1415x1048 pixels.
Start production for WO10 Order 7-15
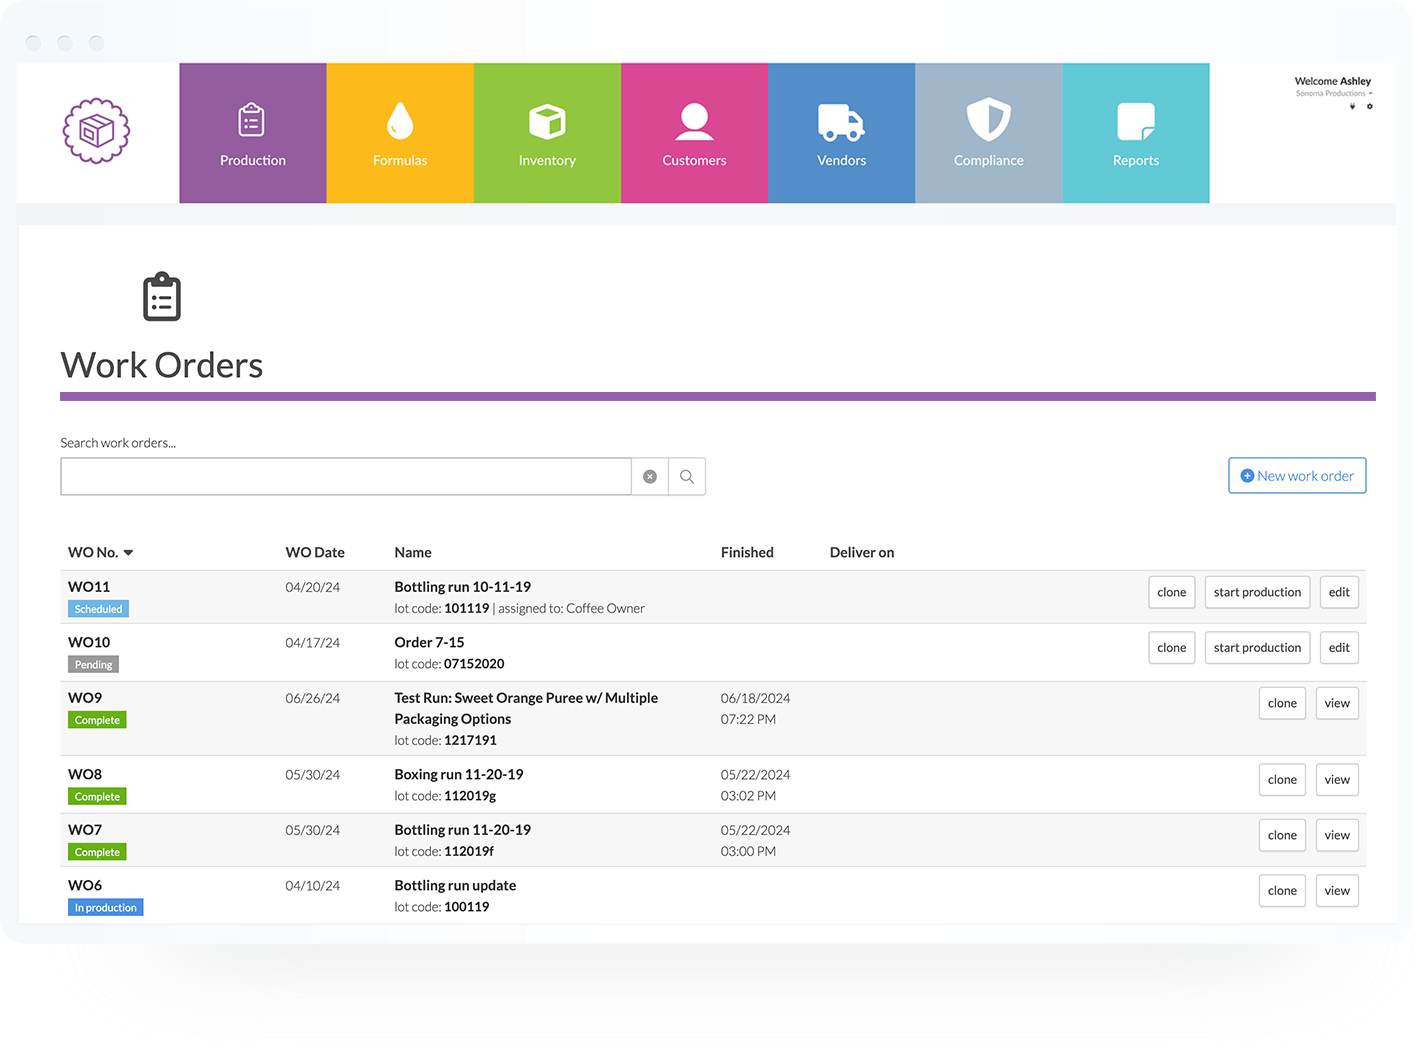pos(1257,648)
